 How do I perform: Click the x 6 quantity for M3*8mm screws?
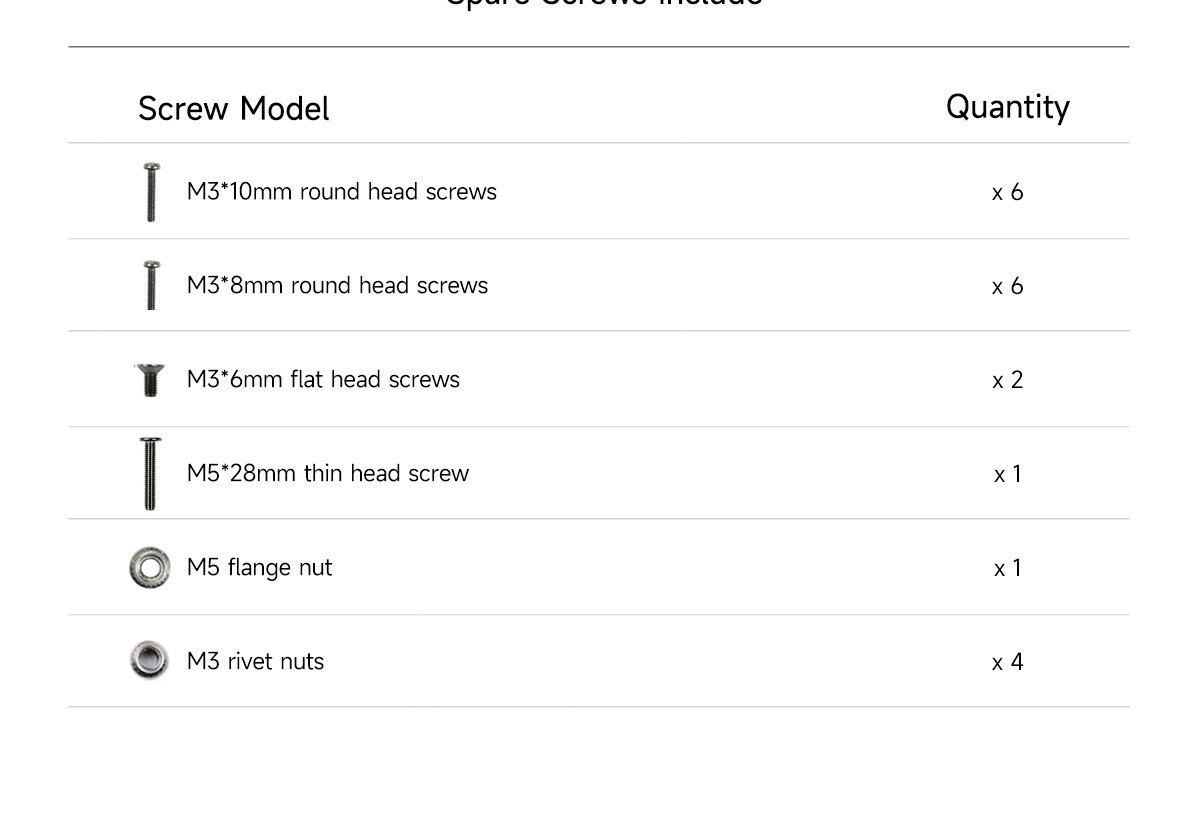[x=1007, y=286]
